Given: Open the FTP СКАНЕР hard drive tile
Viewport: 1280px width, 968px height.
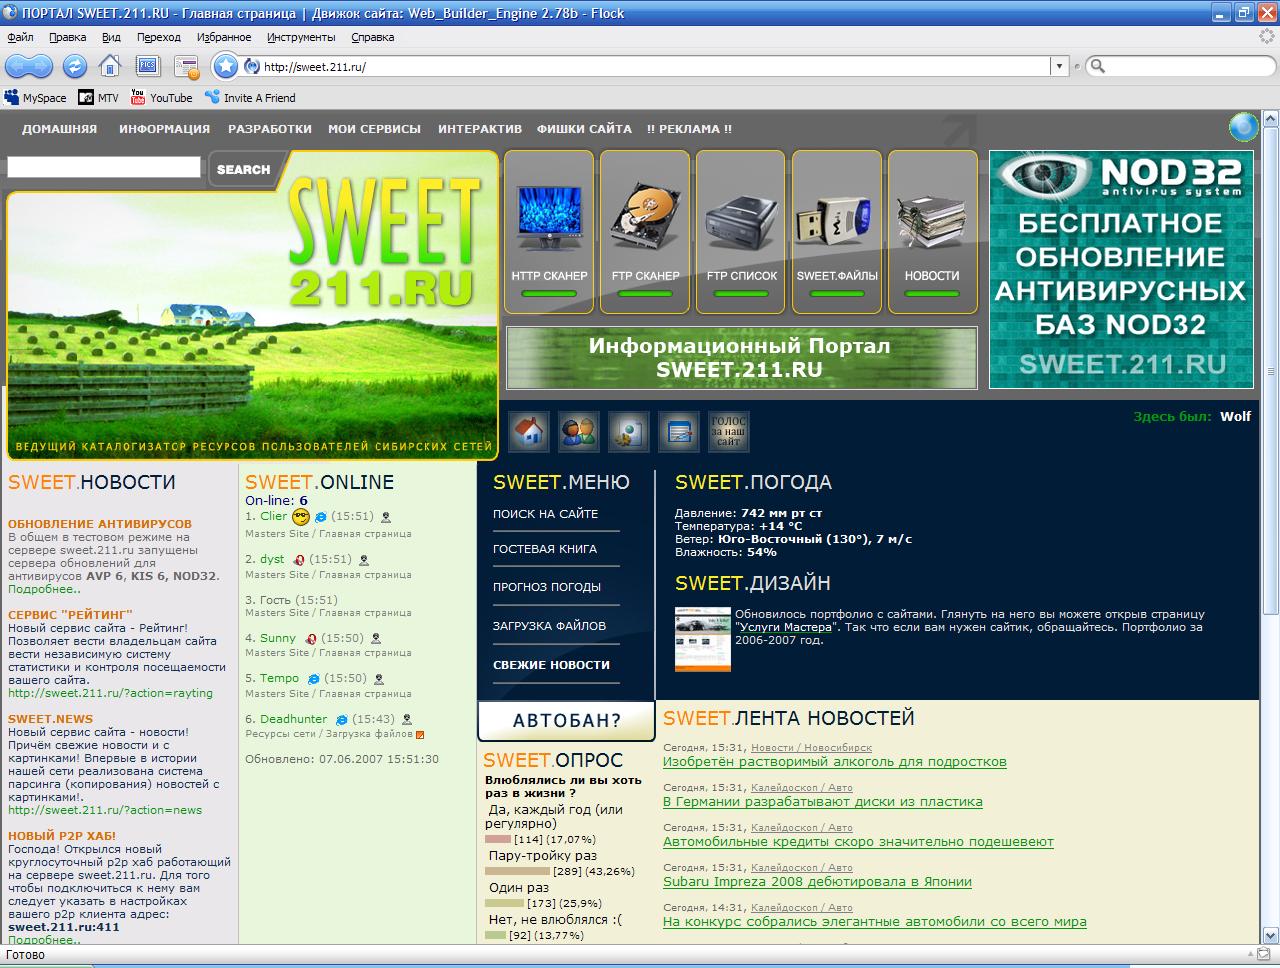Looking at the screenshot, I should (645, 232).
